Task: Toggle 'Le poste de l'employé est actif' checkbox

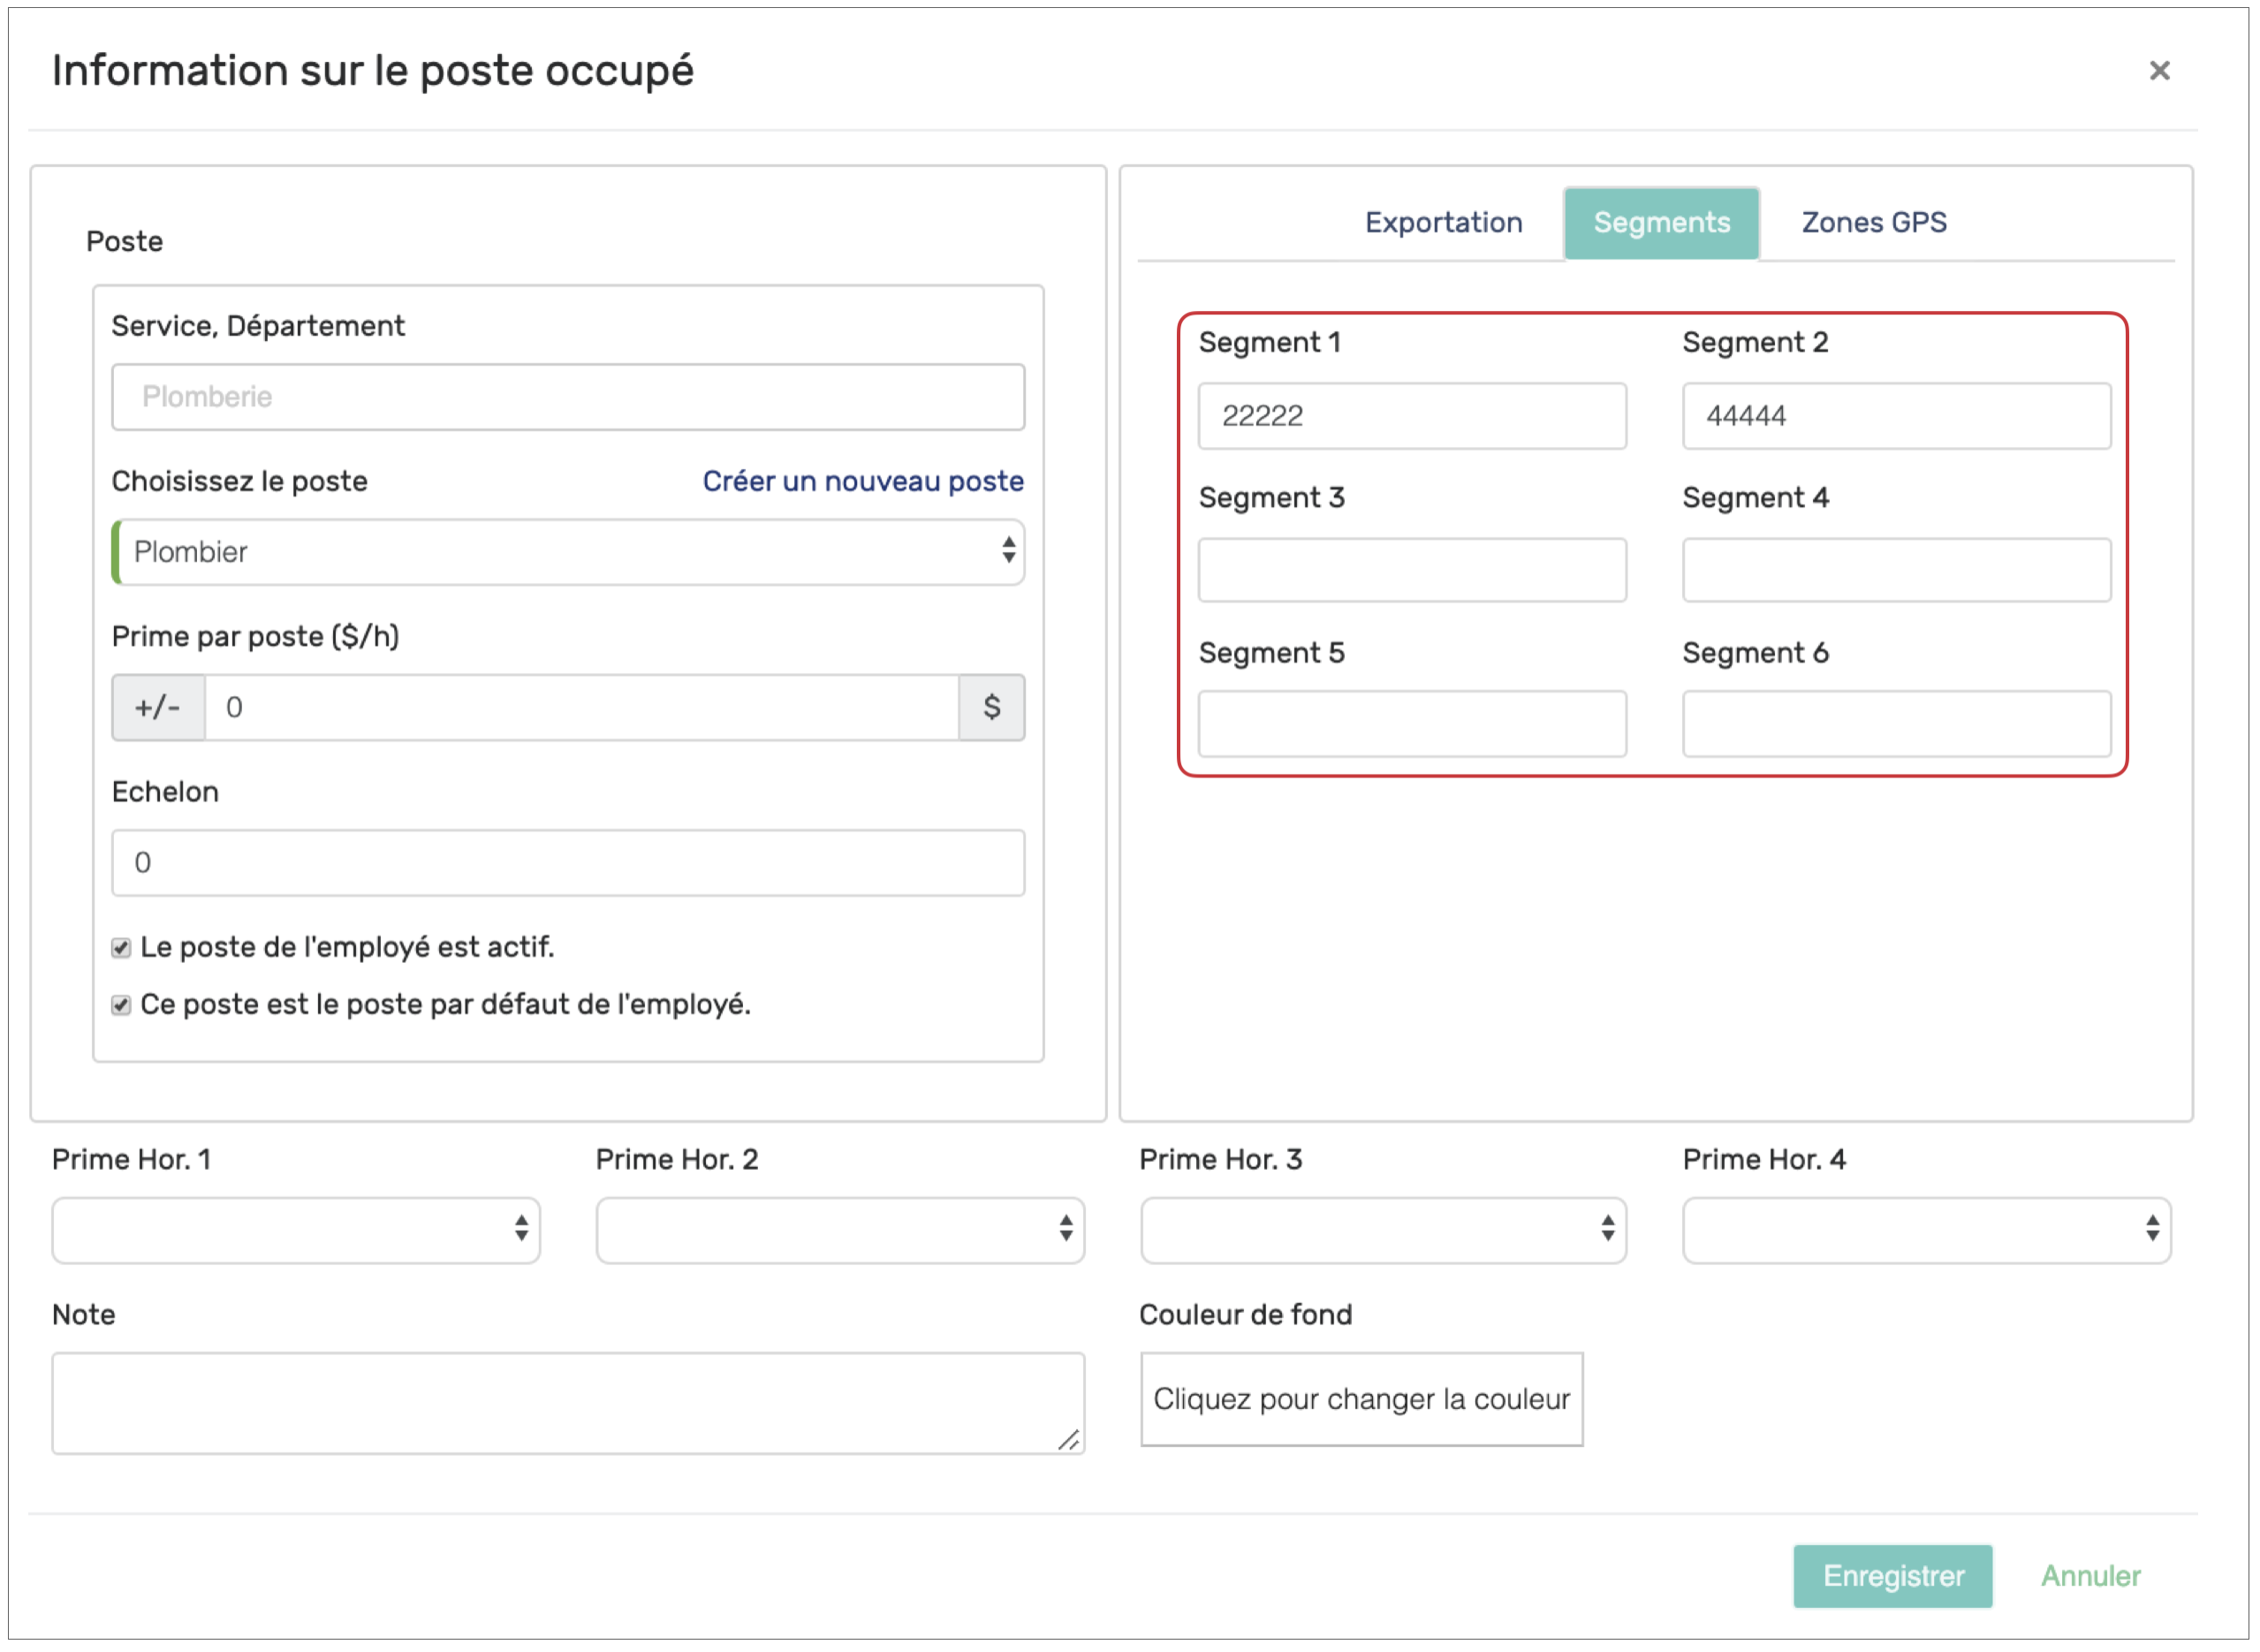Action: pyautogui.click(x=121, y=947)
